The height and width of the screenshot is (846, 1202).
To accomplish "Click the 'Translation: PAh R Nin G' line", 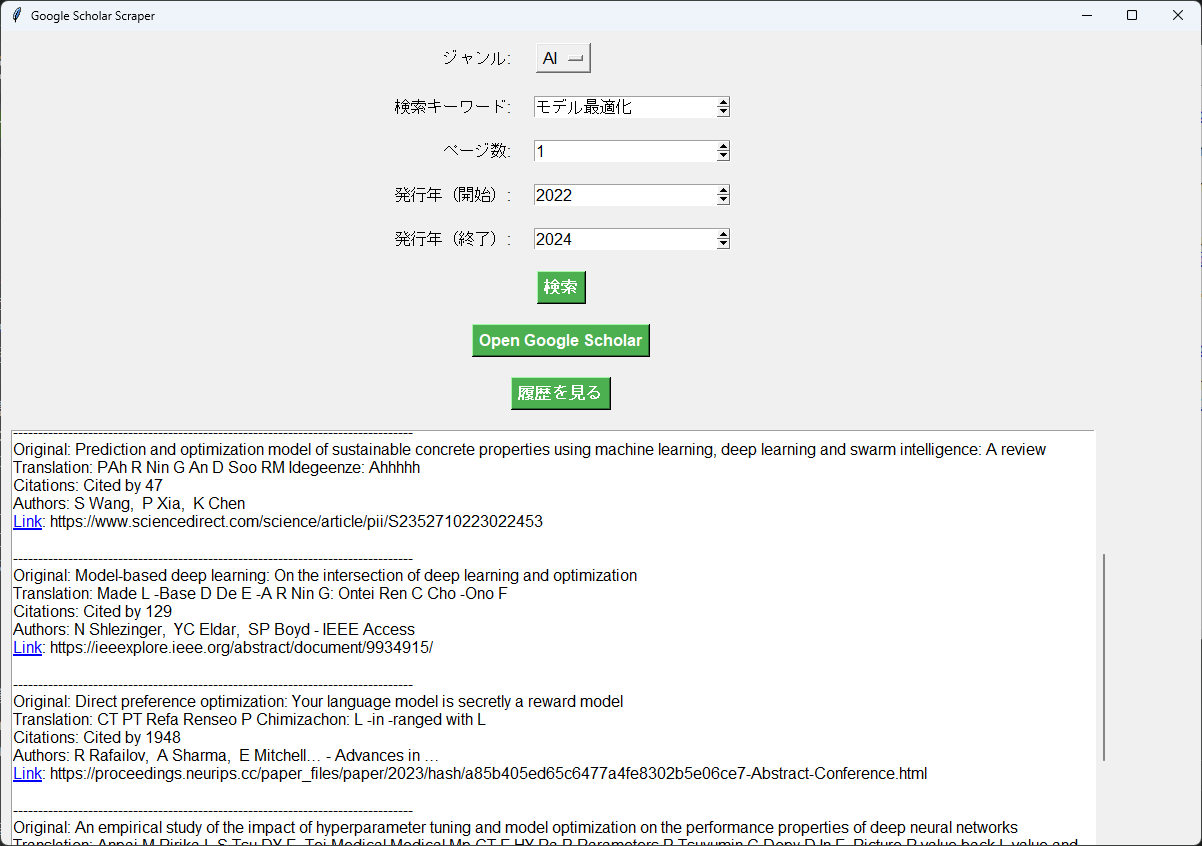I will pos(217,468).
